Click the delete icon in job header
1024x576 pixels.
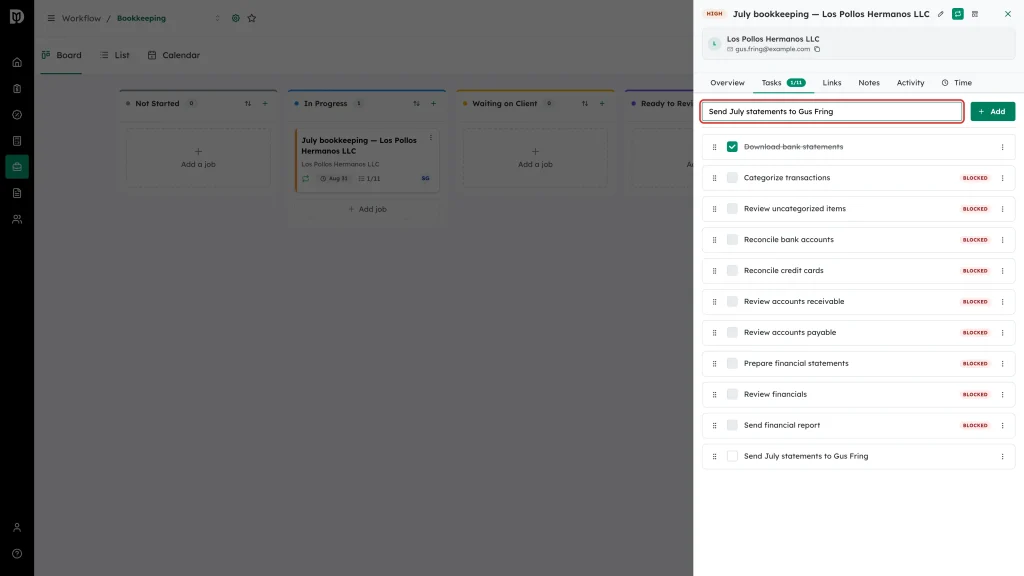pos(975,14)
